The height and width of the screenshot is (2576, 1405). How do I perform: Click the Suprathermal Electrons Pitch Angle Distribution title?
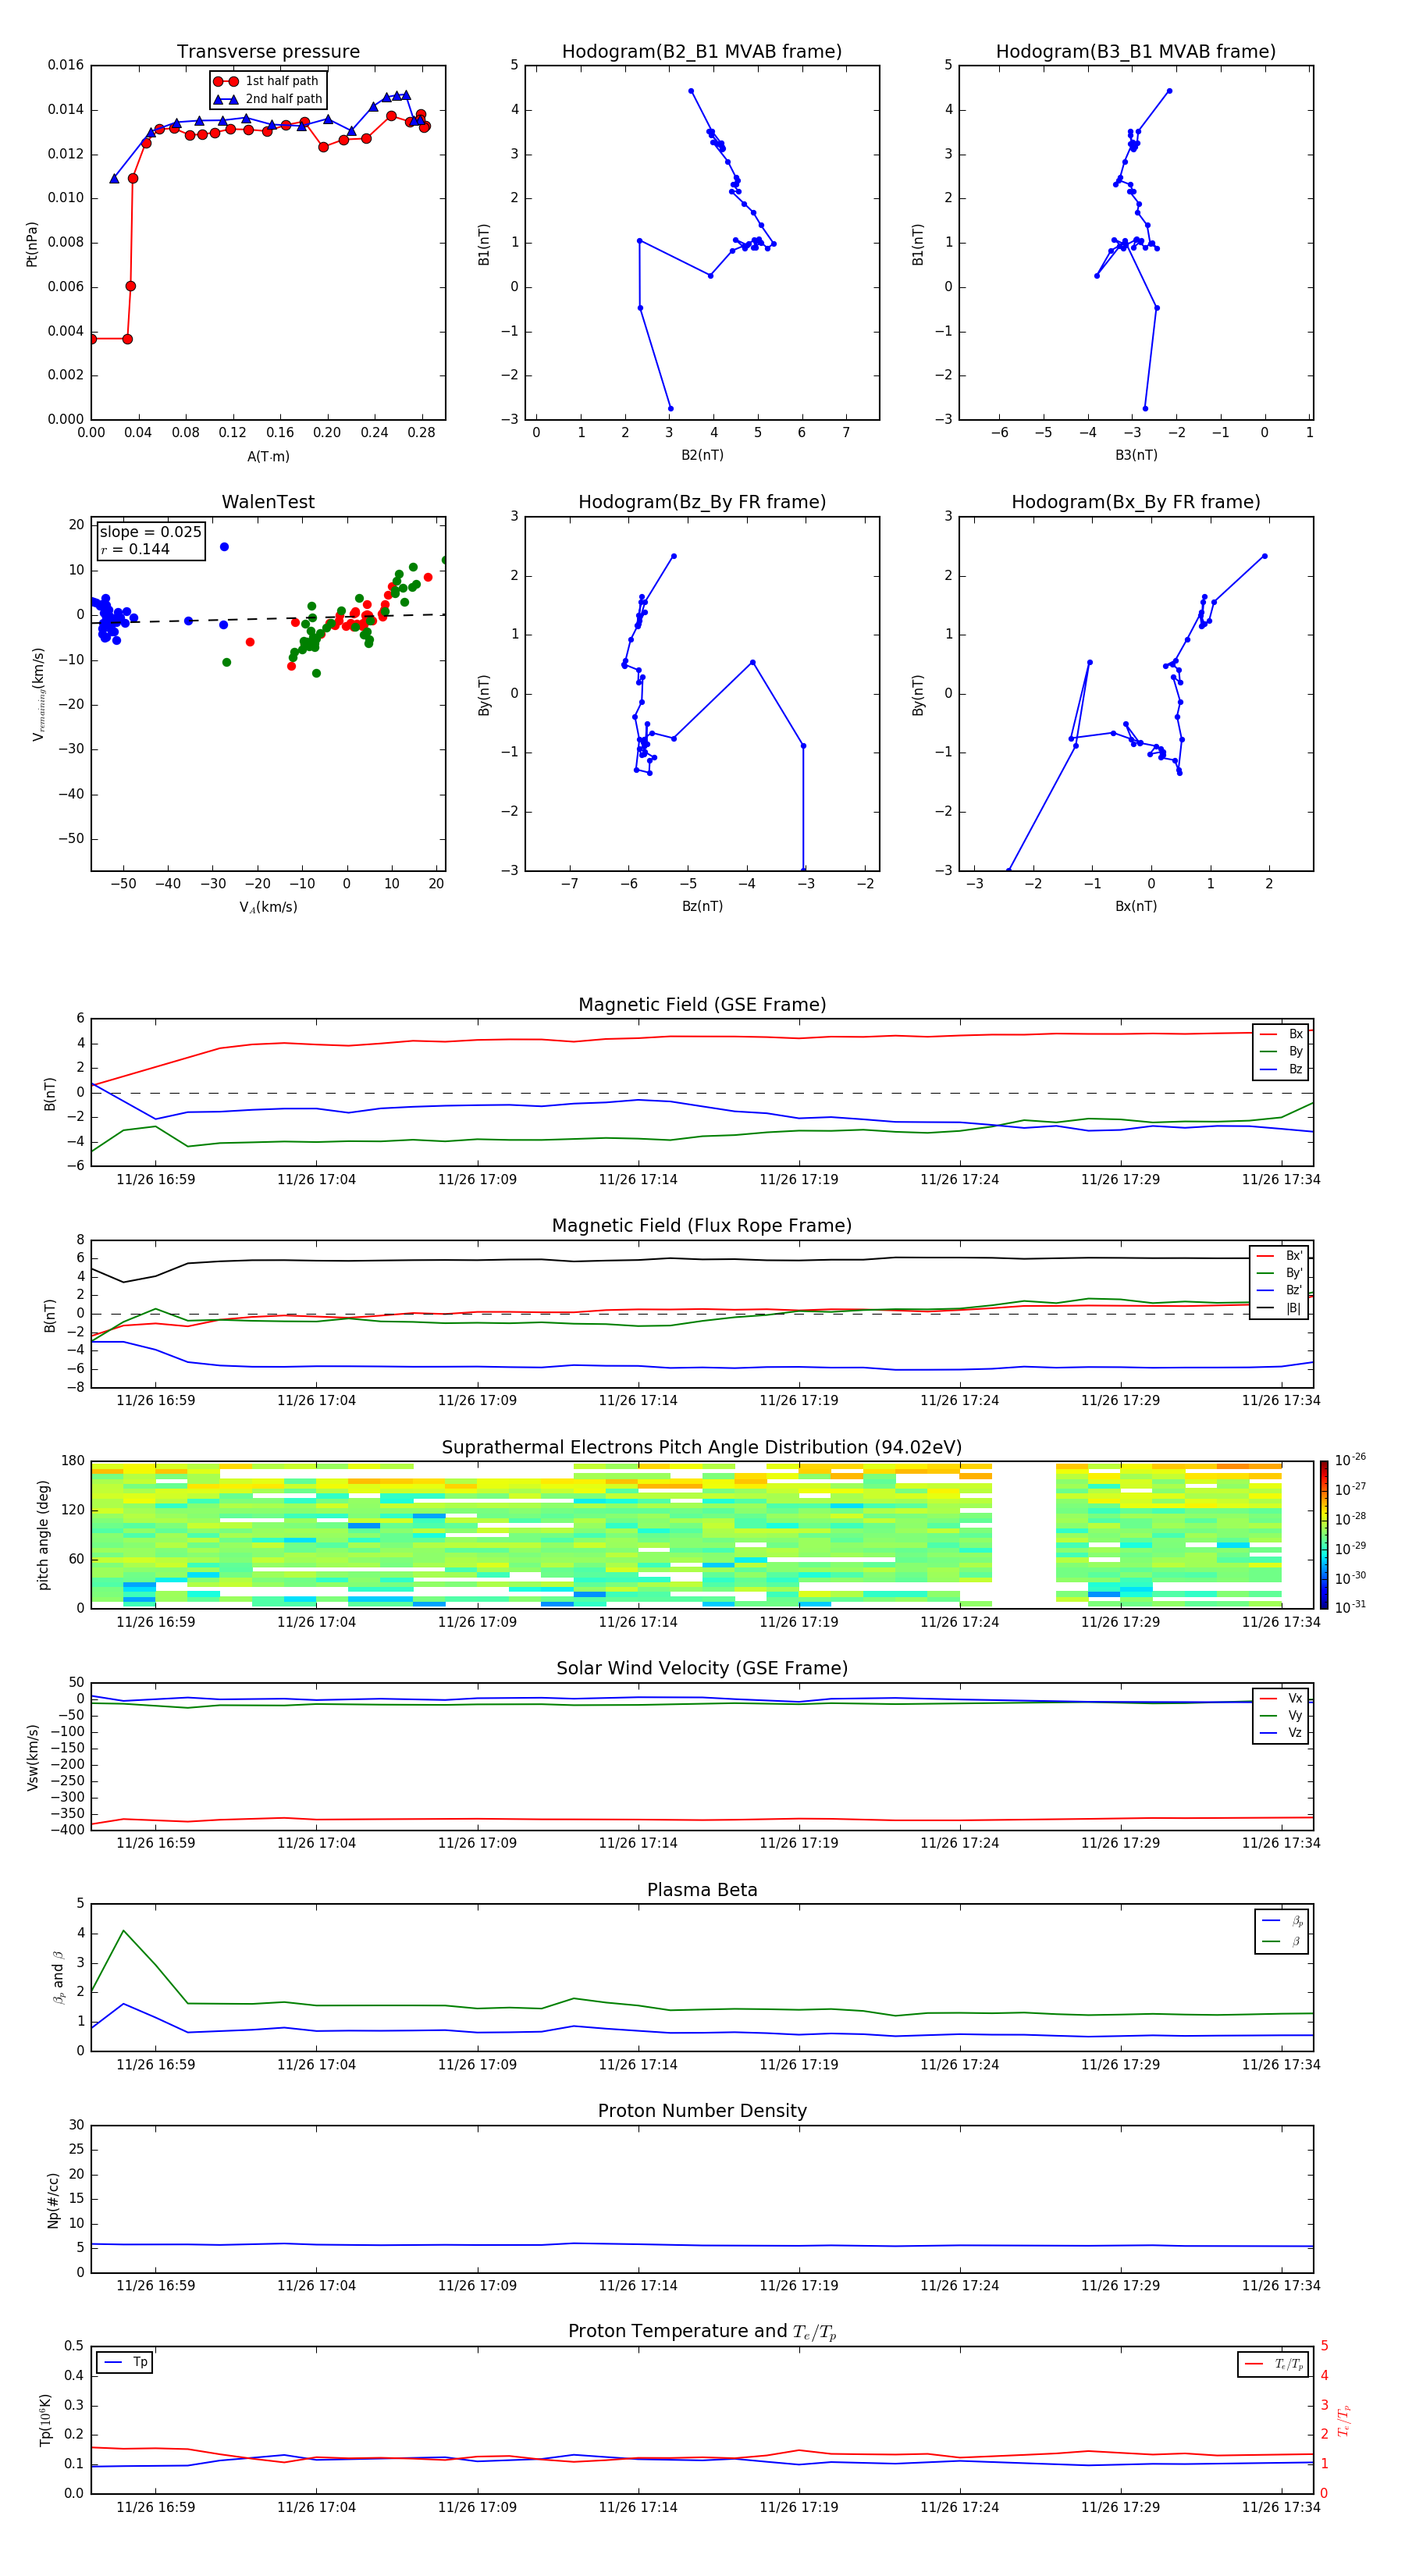[702, 1447]
